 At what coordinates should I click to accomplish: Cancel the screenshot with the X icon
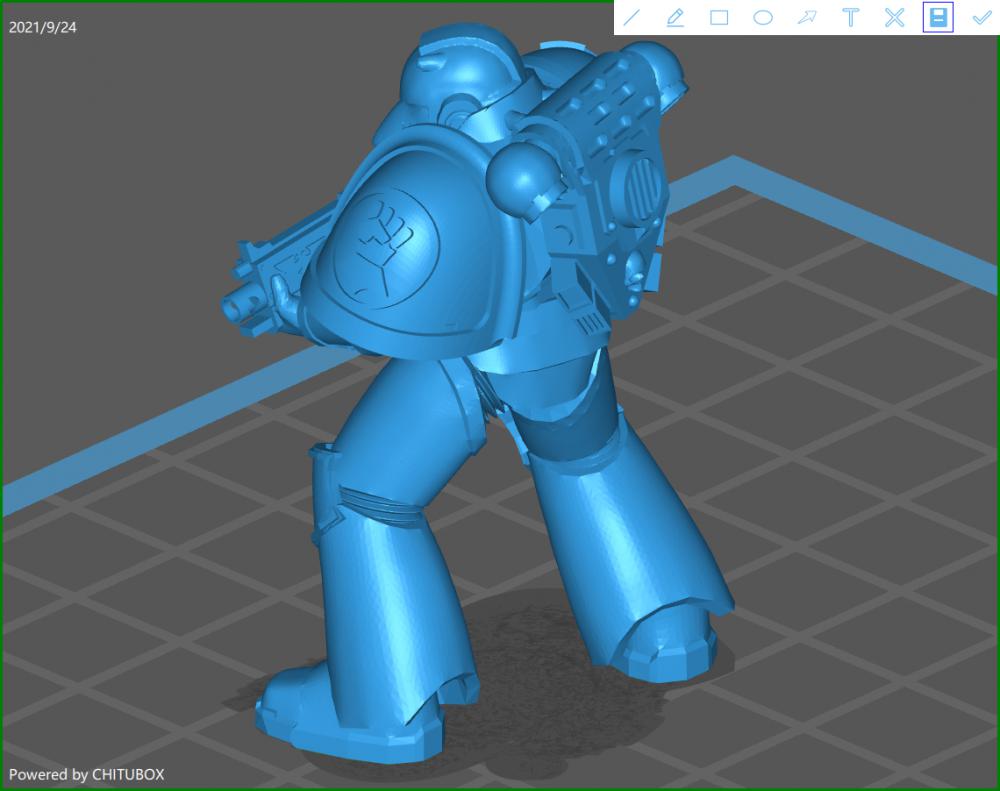coord(895,17)
